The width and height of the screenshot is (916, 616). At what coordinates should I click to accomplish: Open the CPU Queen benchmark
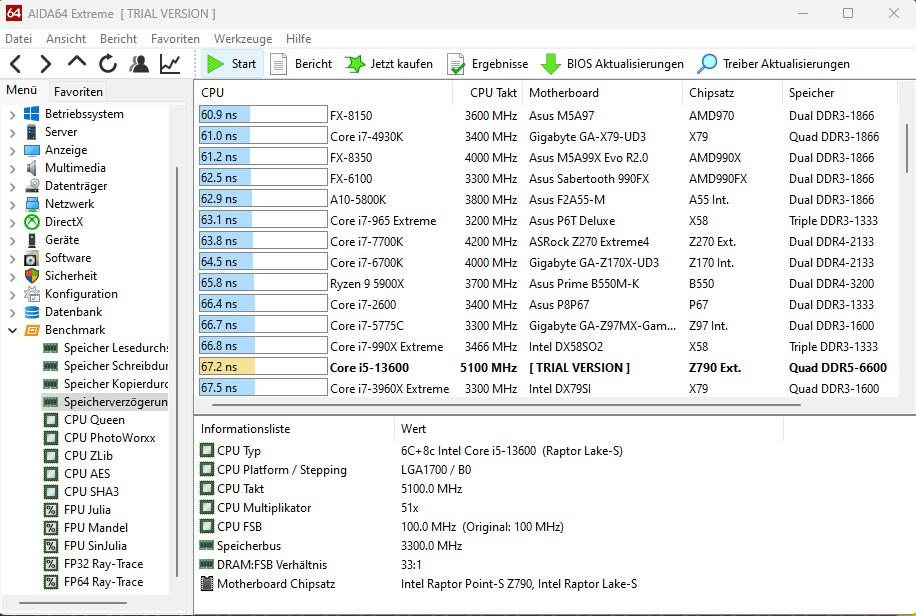coord(84,420)
